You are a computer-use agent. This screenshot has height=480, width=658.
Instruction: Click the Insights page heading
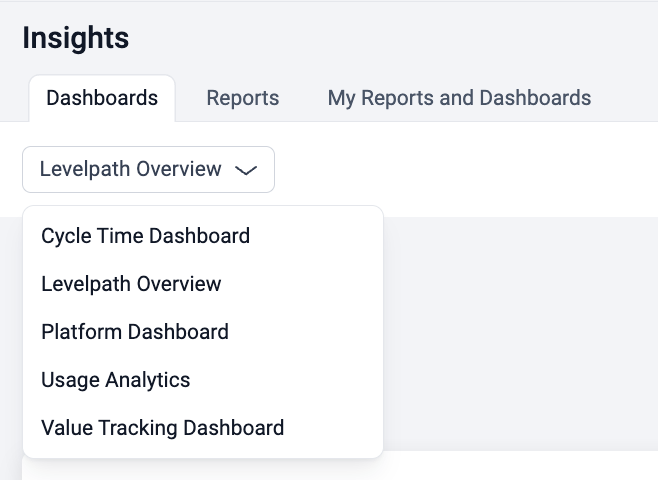(x=76, y=38)
